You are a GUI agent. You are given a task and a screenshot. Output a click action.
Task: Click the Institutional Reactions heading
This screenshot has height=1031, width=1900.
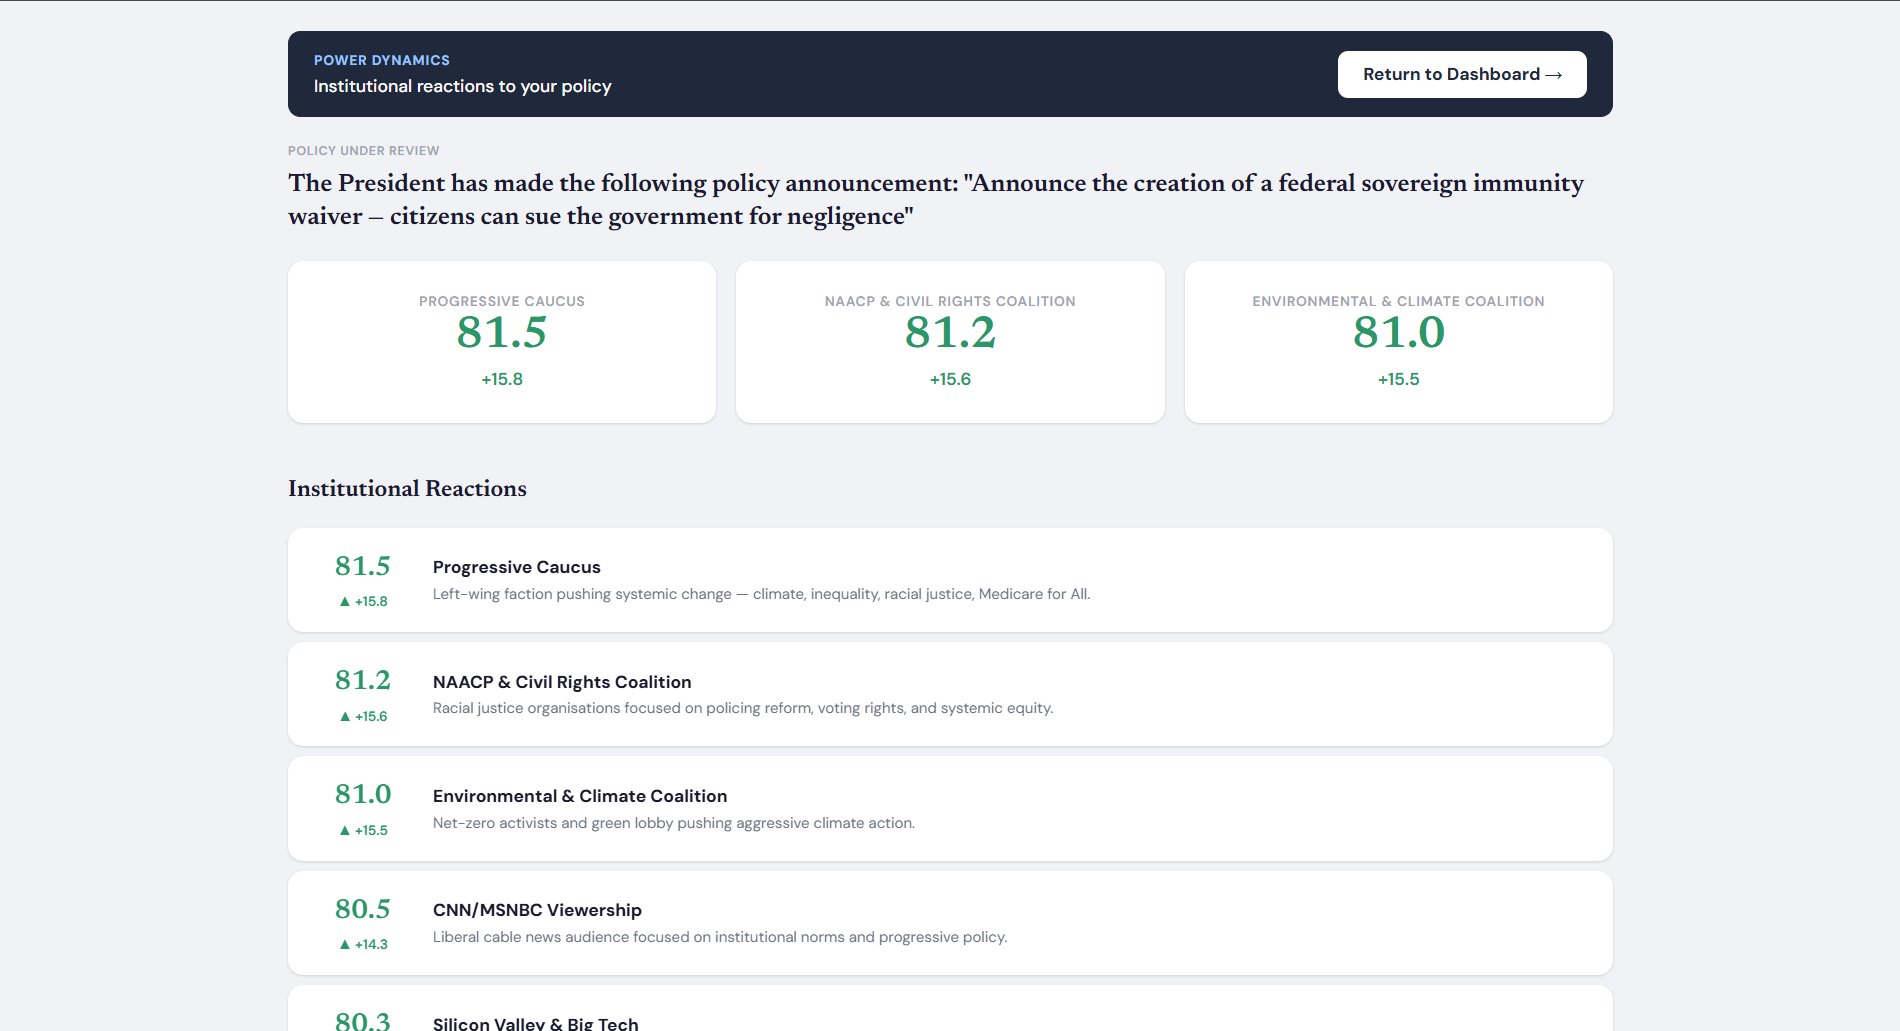pos(406,488)
